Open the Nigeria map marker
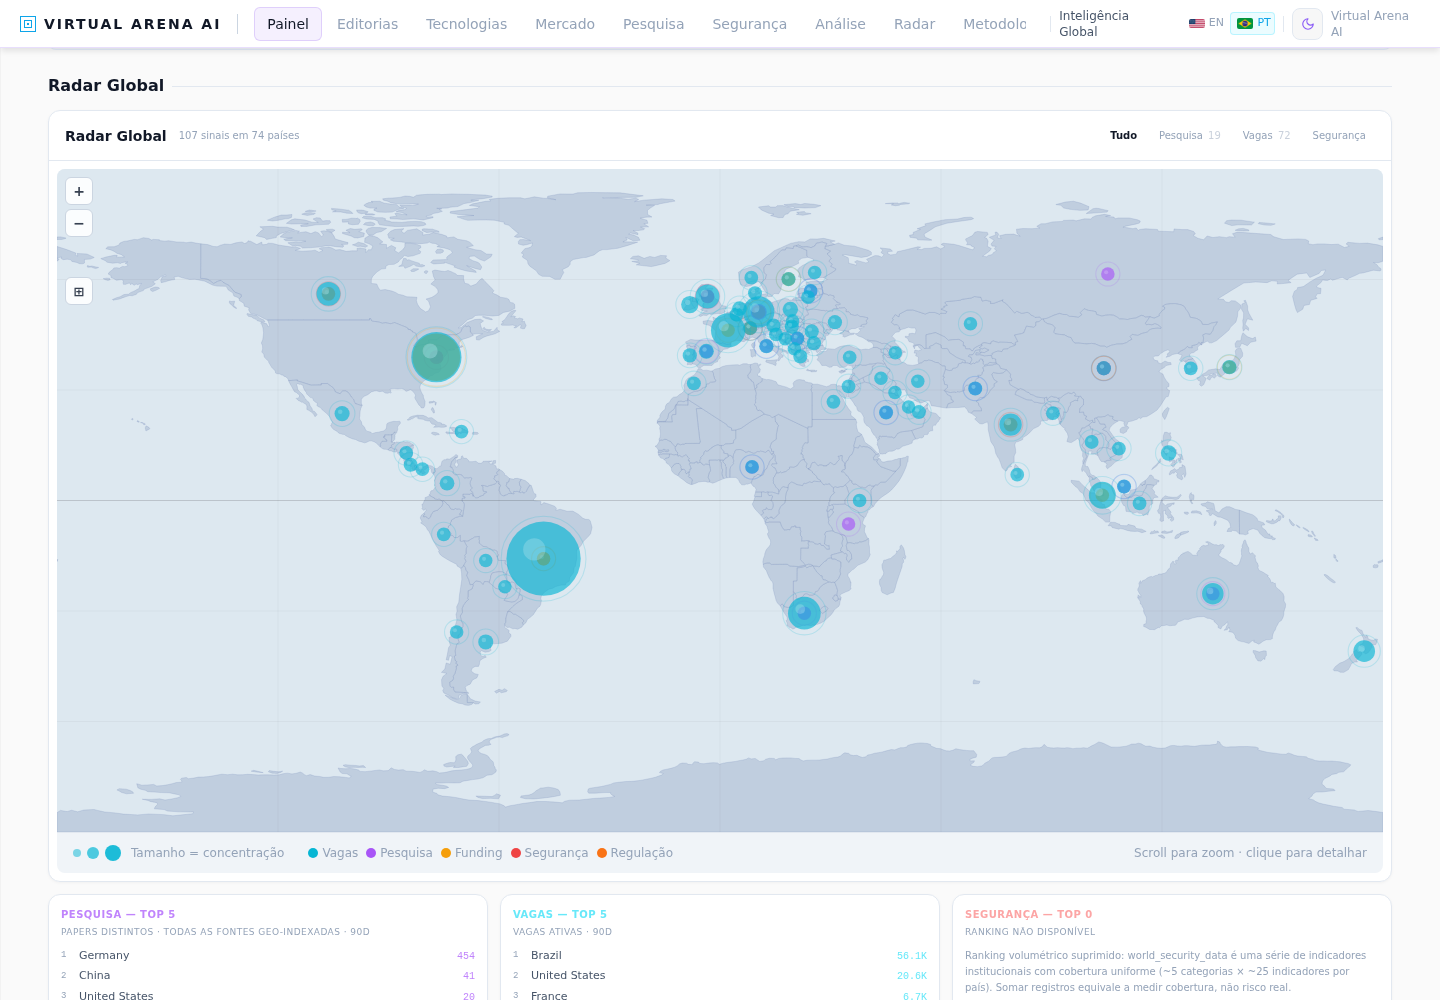 point(752,467)
